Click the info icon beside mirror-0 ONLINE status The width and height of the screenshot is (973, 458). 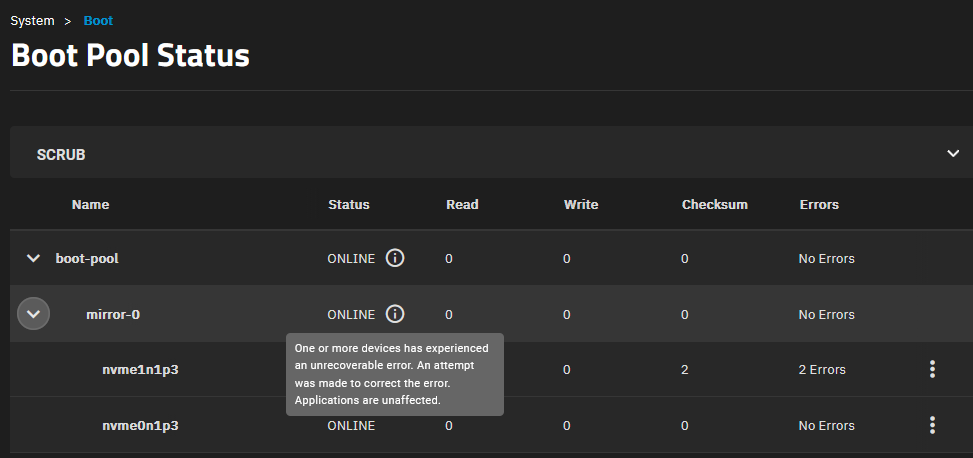coord(395,314)
